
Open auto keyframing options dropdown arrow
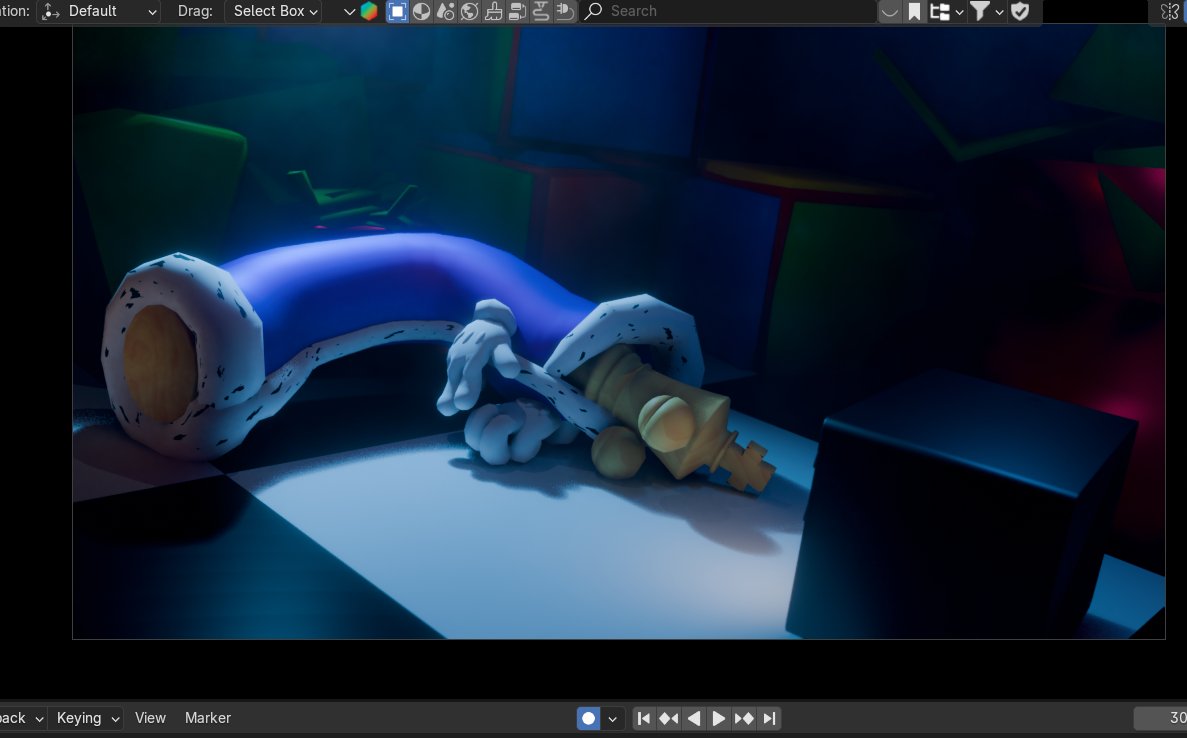pyautogui.click(x=612, y=718)
